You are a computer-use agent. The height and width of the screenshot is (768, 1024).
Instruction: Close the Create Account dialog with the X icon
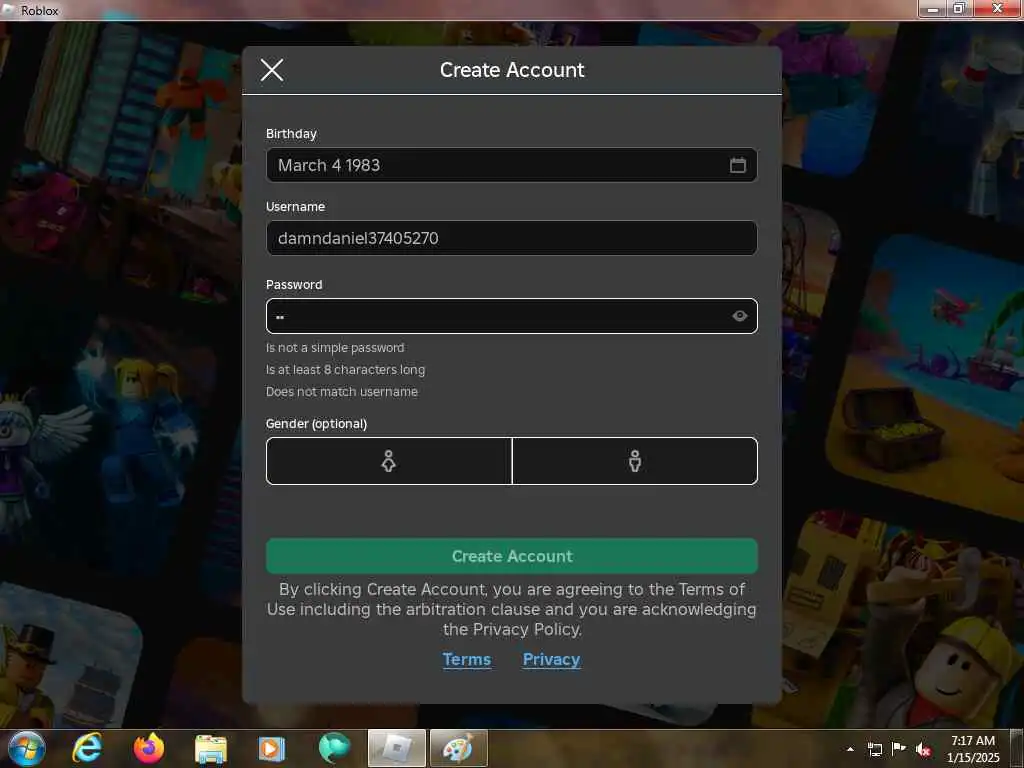(x=272, y=70)
